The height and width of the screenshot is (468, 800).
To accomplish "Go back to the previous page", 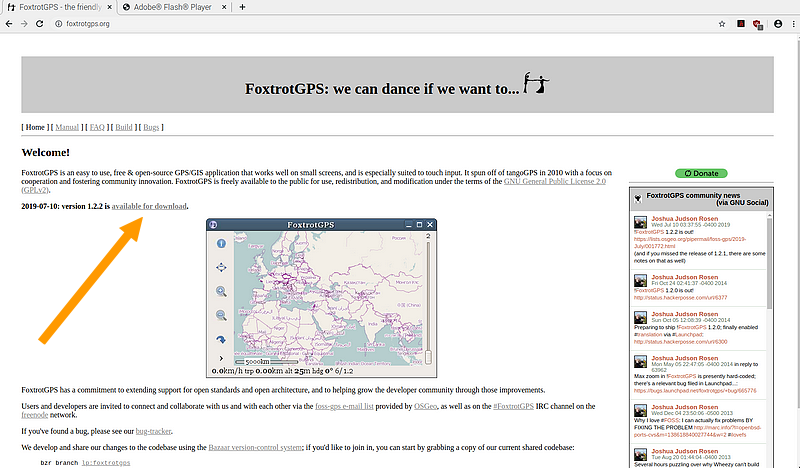I will pyautogui.click(x=9, y=23).
